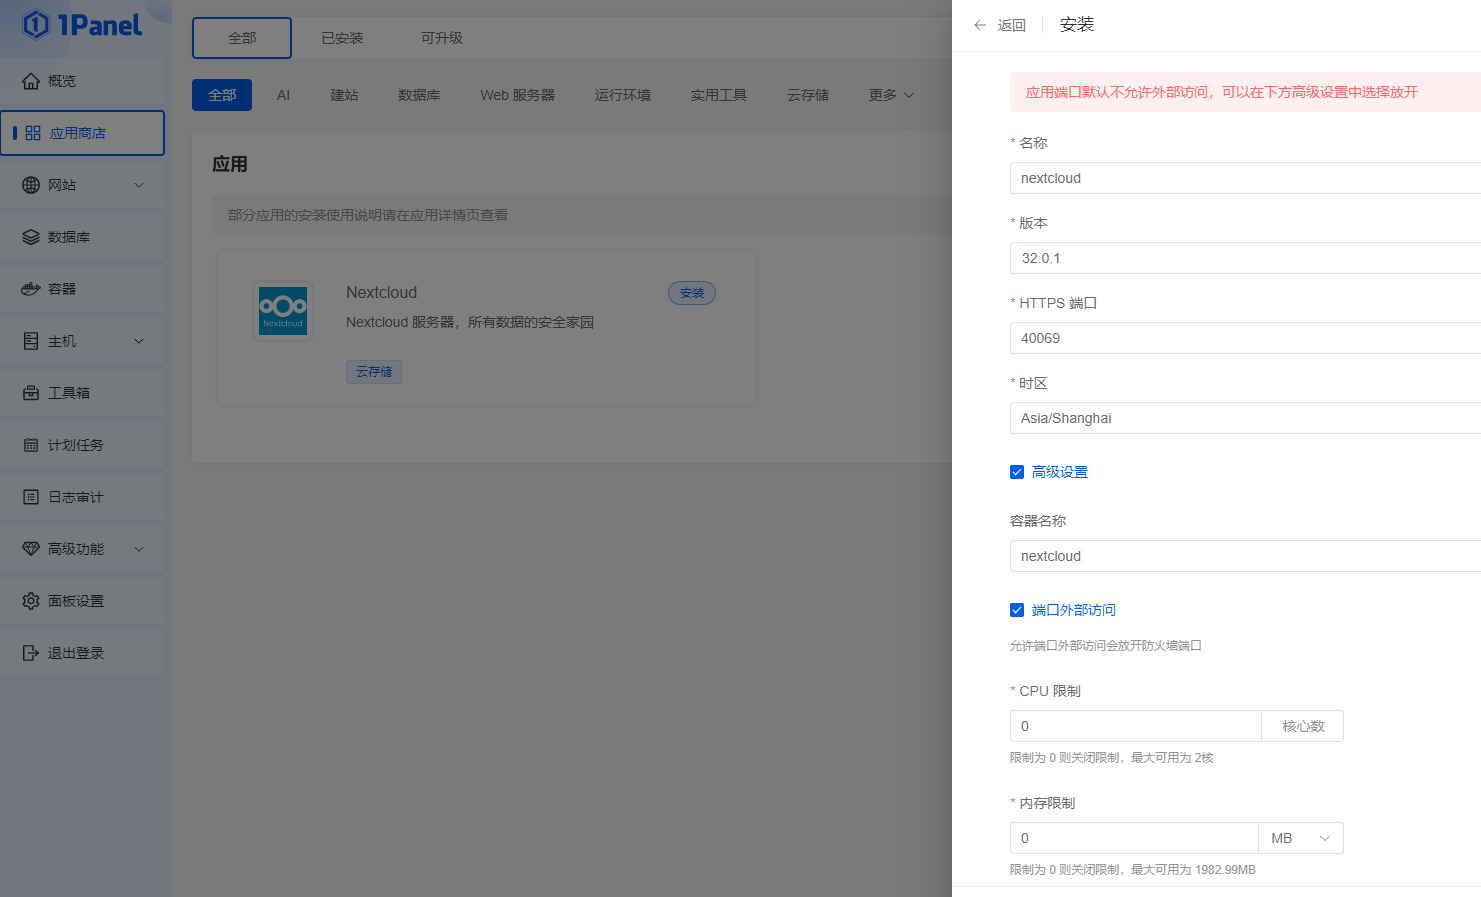
Task: Open containers via the Docker whale icon
Action: (31, 289)
